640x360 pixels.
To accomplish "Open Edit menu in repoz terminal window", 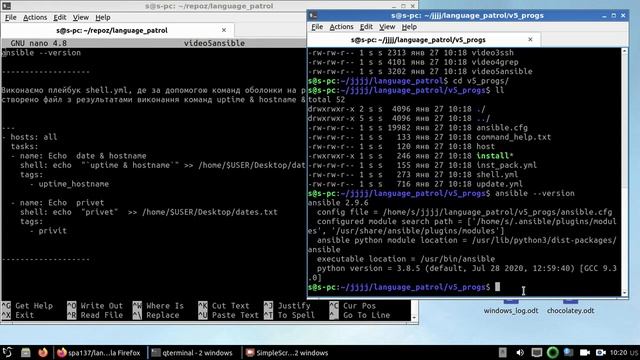I will 60,18.
